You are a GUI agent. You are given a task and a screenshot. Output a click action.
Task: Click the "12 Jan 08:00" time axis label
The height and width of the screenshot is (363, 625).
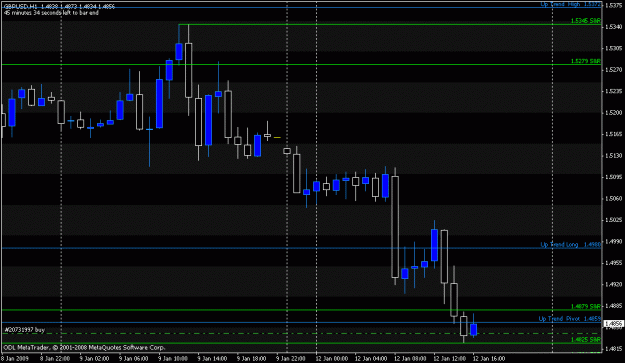pos(410,358)
